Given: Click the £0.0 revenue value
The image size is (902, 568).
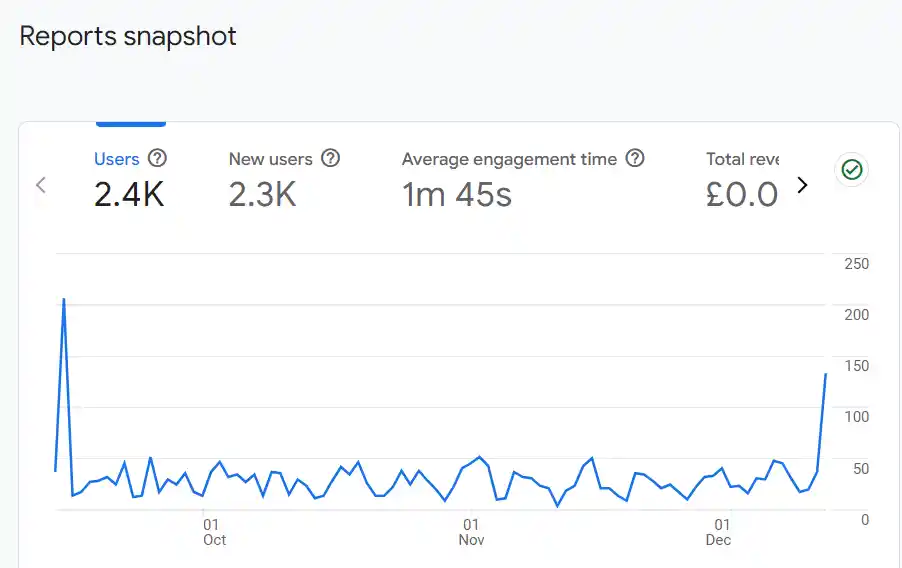Looking at the screenshot, I should (741, 194).
